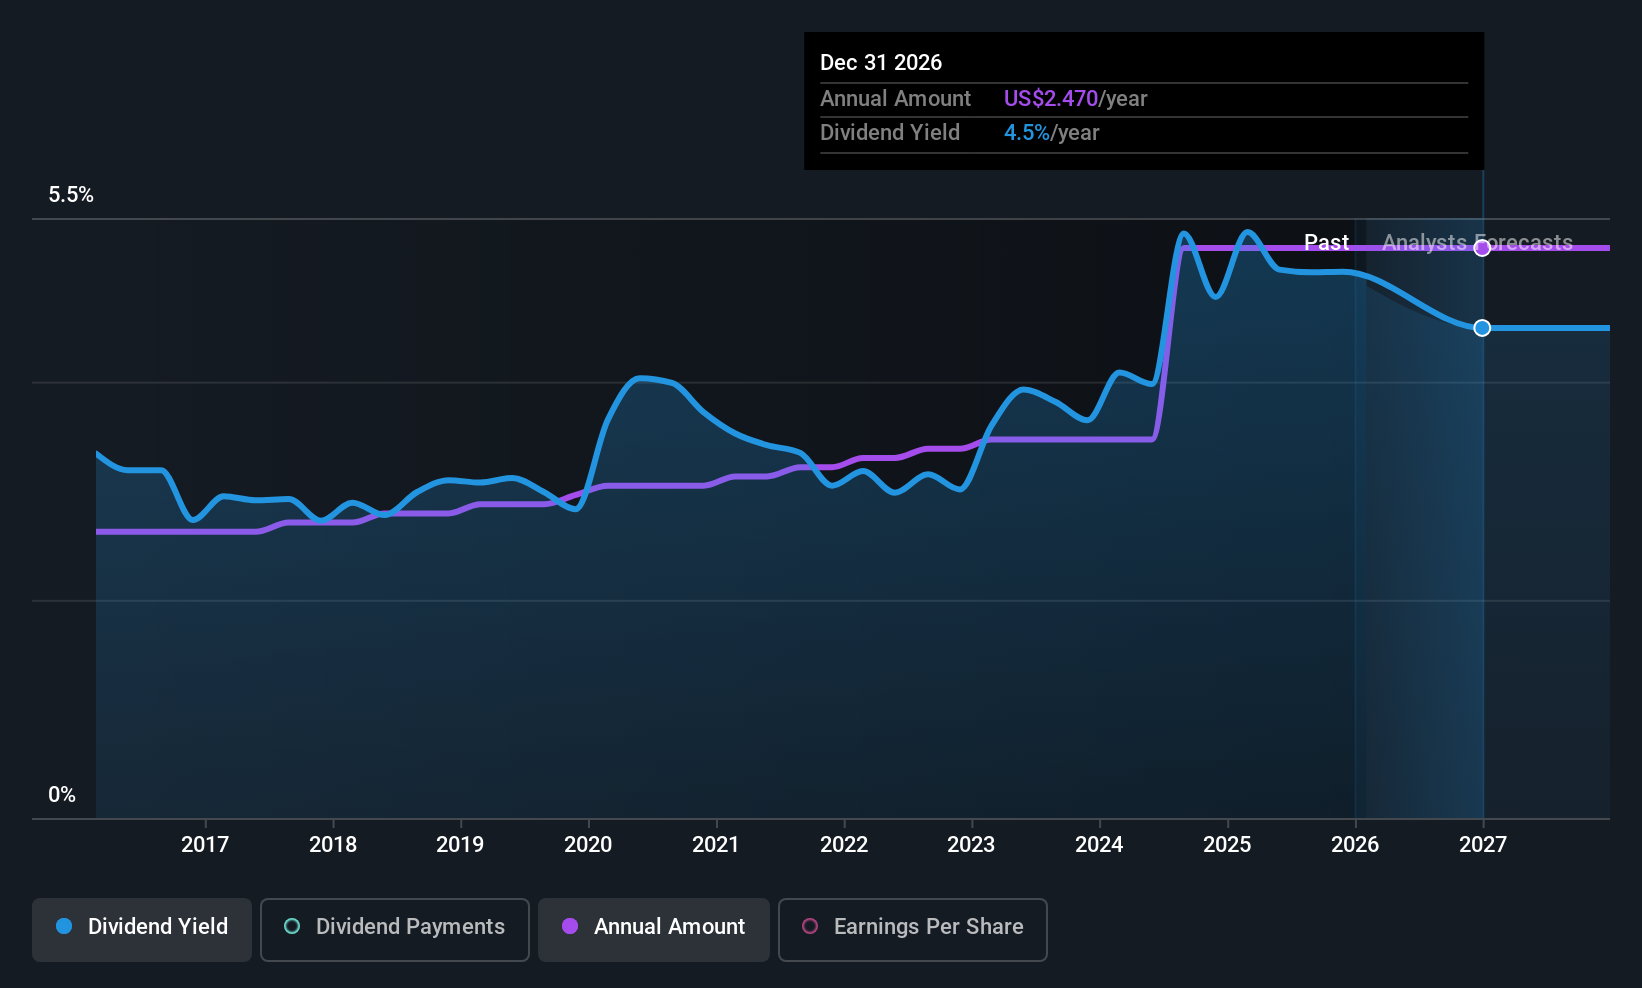Click the US$2.470/year tooltip value
Screen dimensions: 1642x988
pyautogui.click(x=1075, y=99)
